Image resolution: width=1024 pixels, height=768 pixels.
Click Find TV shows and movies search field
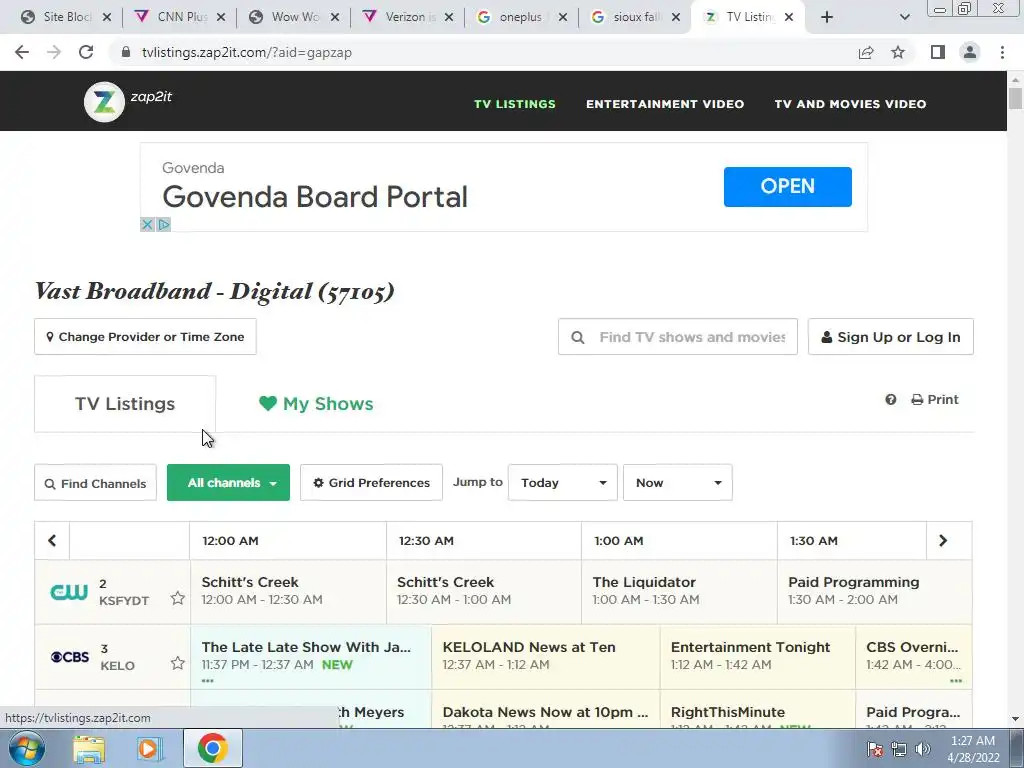click(678, 337)
